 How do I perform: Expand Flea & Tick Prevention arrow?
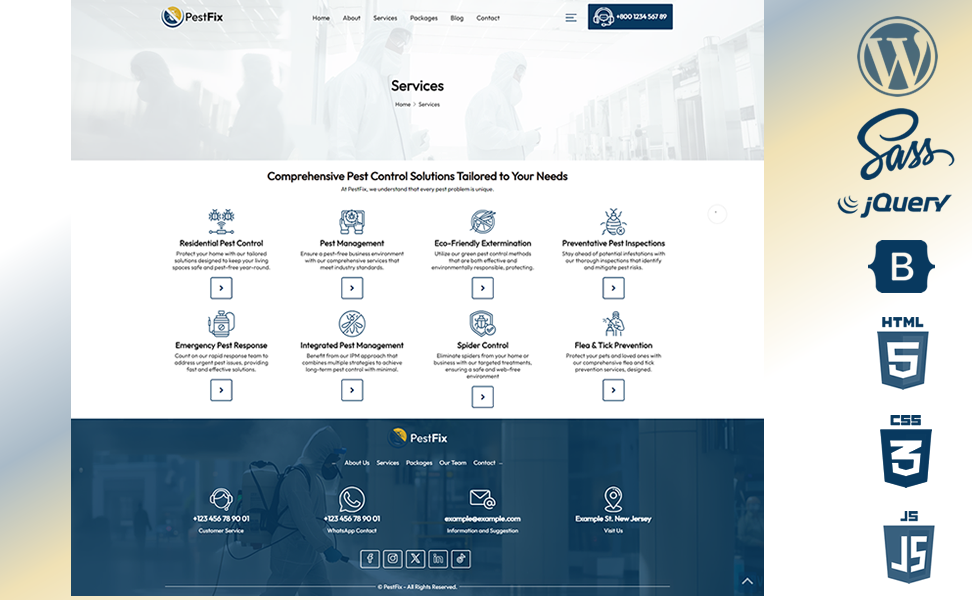point(613,390)
